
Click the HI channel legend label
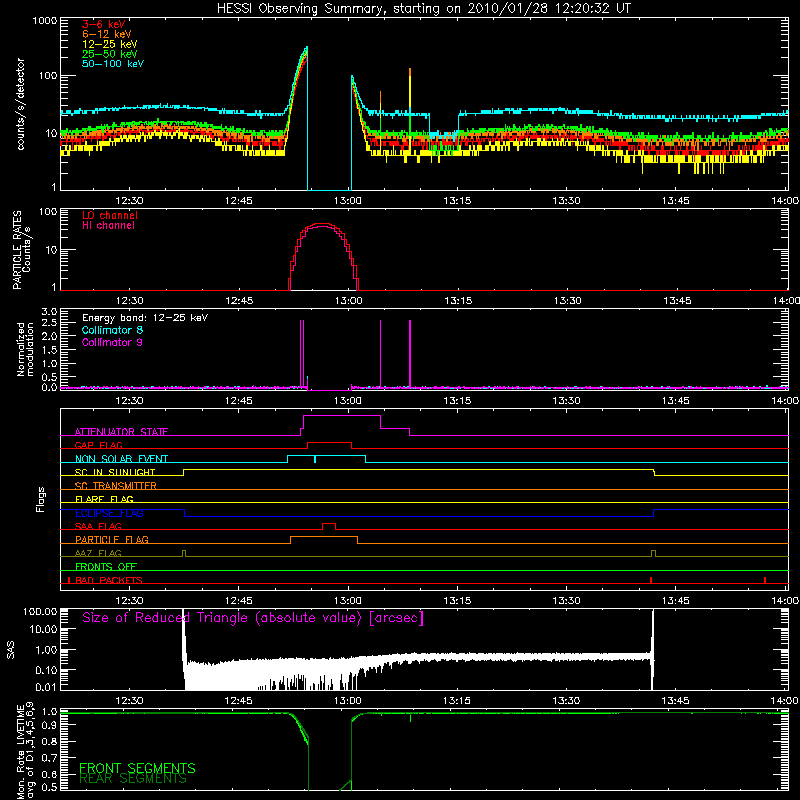pyautogui.click(x=108, y=225)
